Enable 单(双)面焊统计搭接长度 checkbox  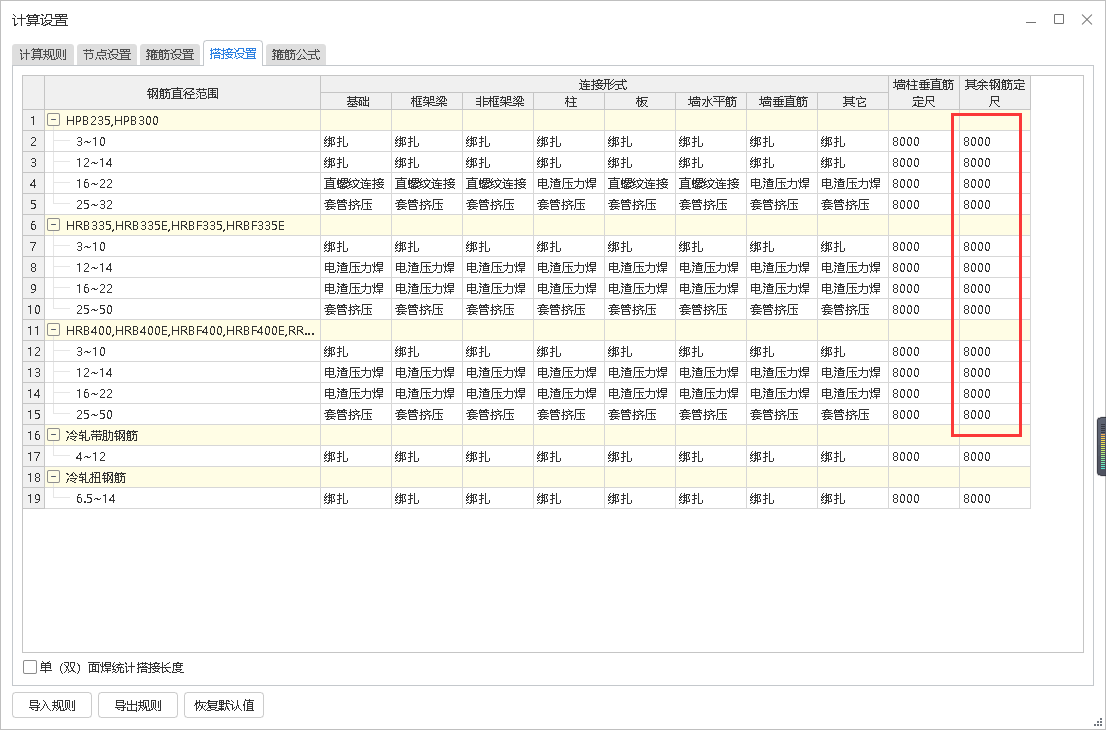click(x=30, y=667)
